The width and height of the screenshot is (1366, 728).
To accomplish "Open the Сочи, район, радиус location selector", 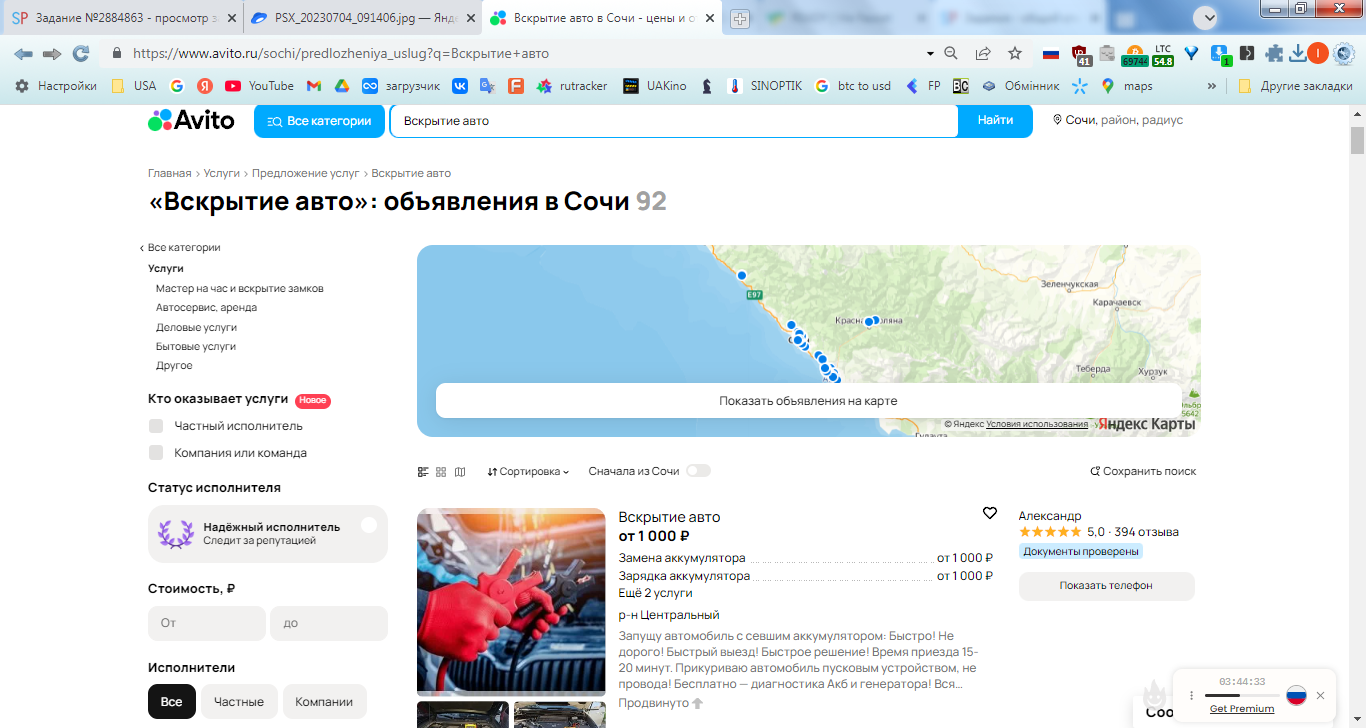I will (x=1118, y=120).
